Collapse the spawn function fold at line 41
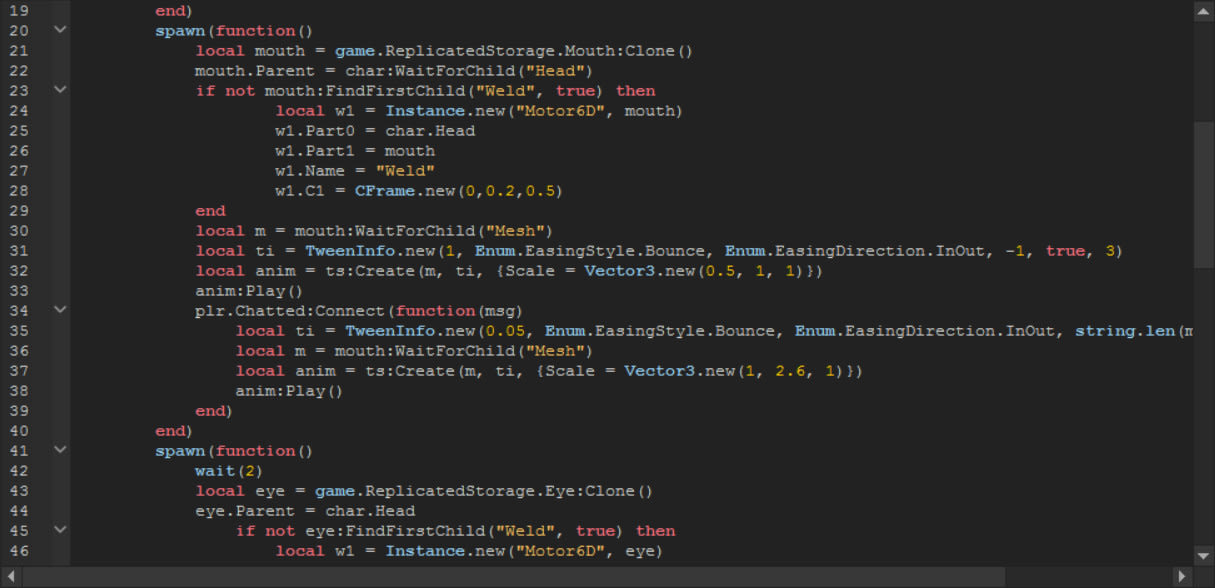 click(60, 449)
